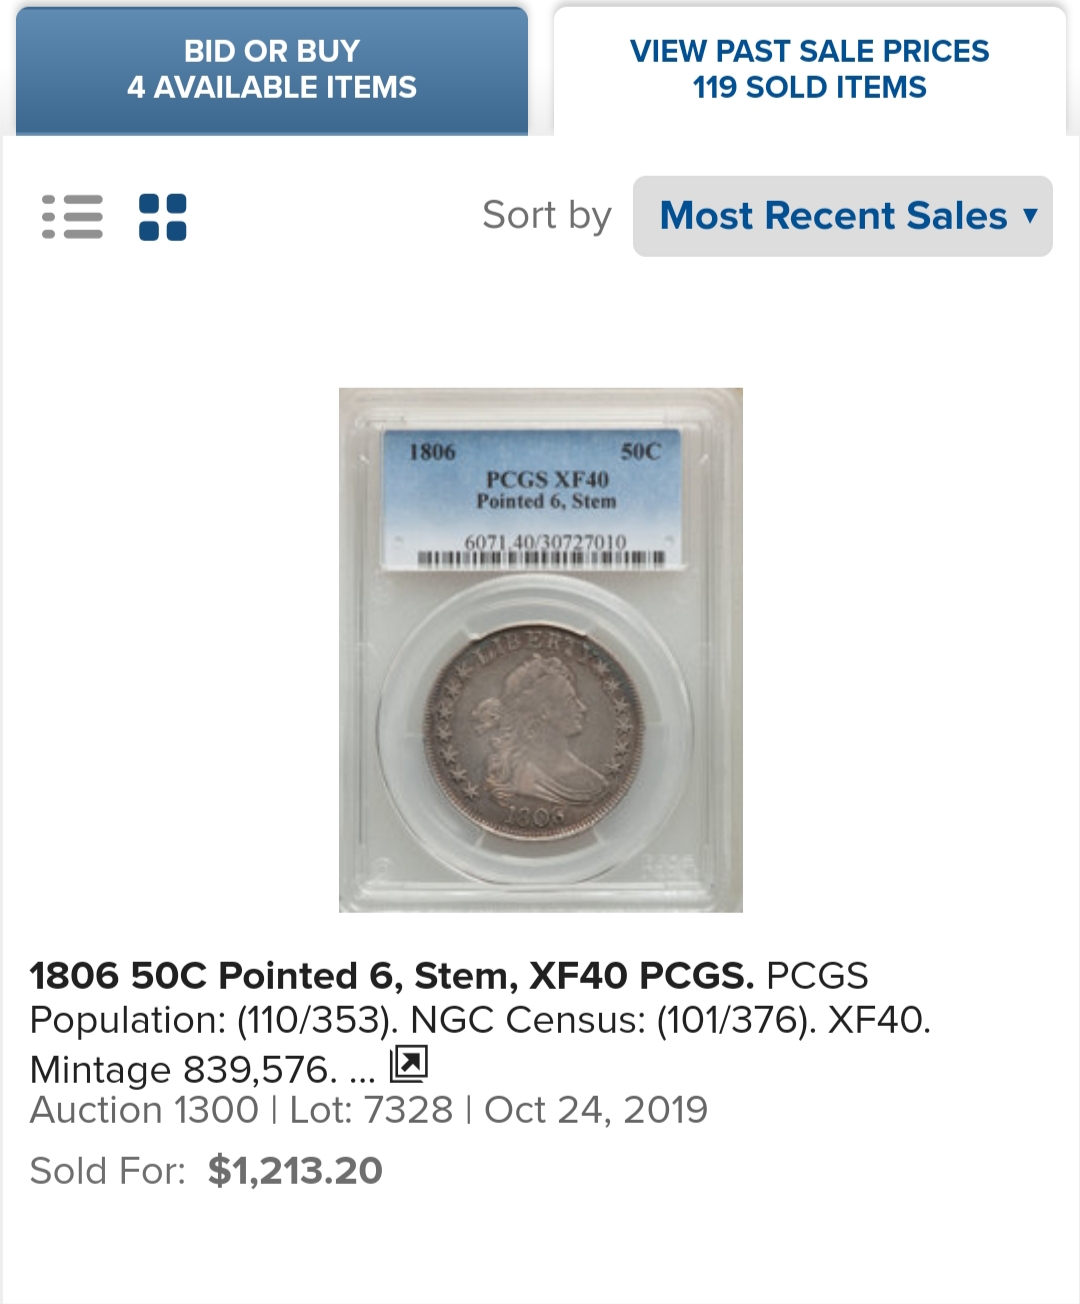The width and height of the screenshot is (1080, 1304).
Task: Switch to Bid or Buy available items tab
Action: [x=272, y=70]
